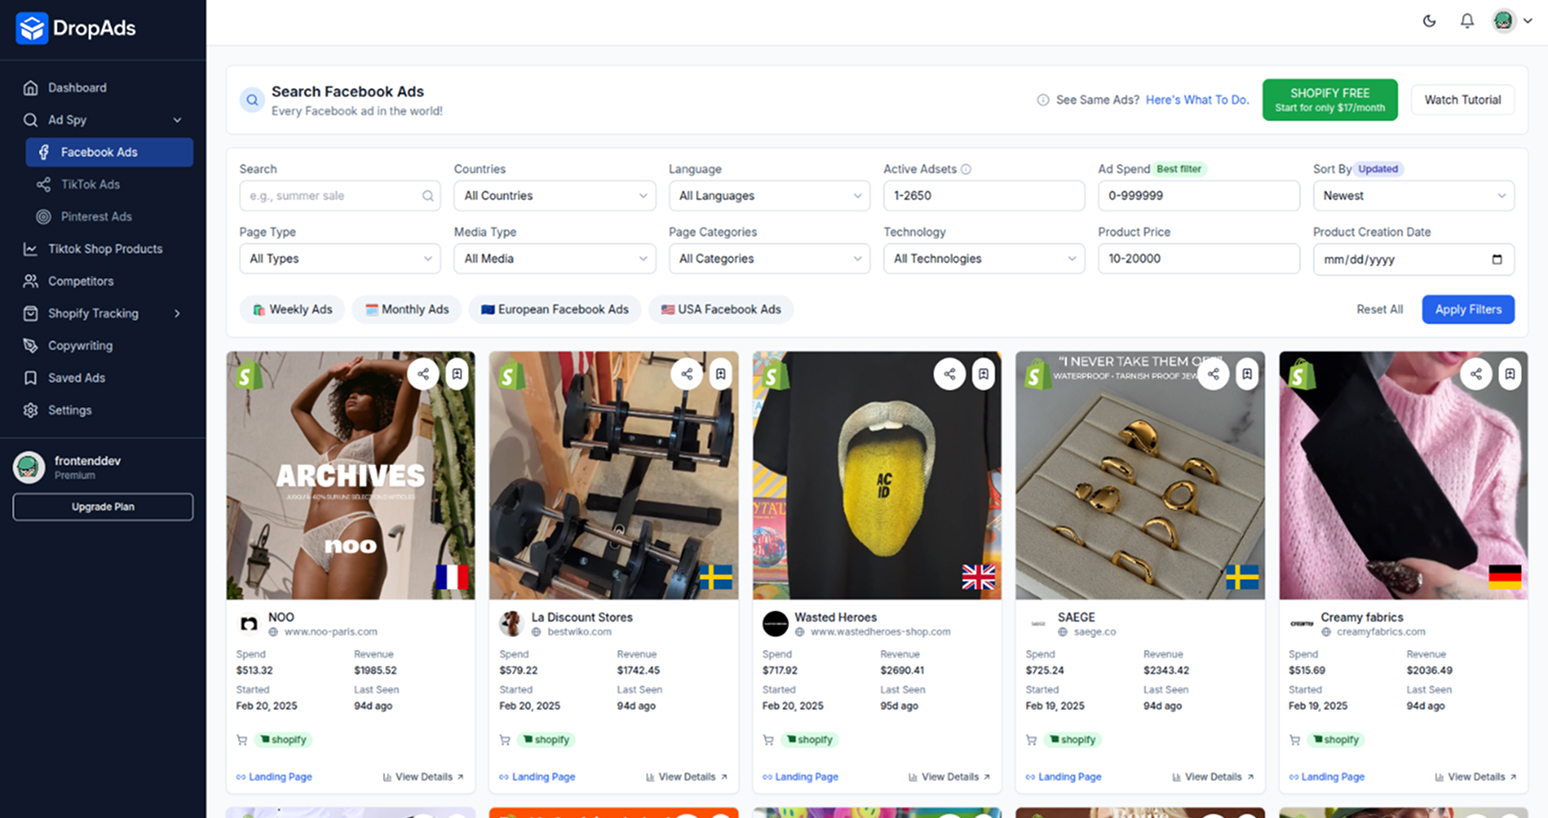Image resolution: width=1548 pixels, height=818 pixels.
Task: Click Apply Filters button
Action: [1468, 309]
